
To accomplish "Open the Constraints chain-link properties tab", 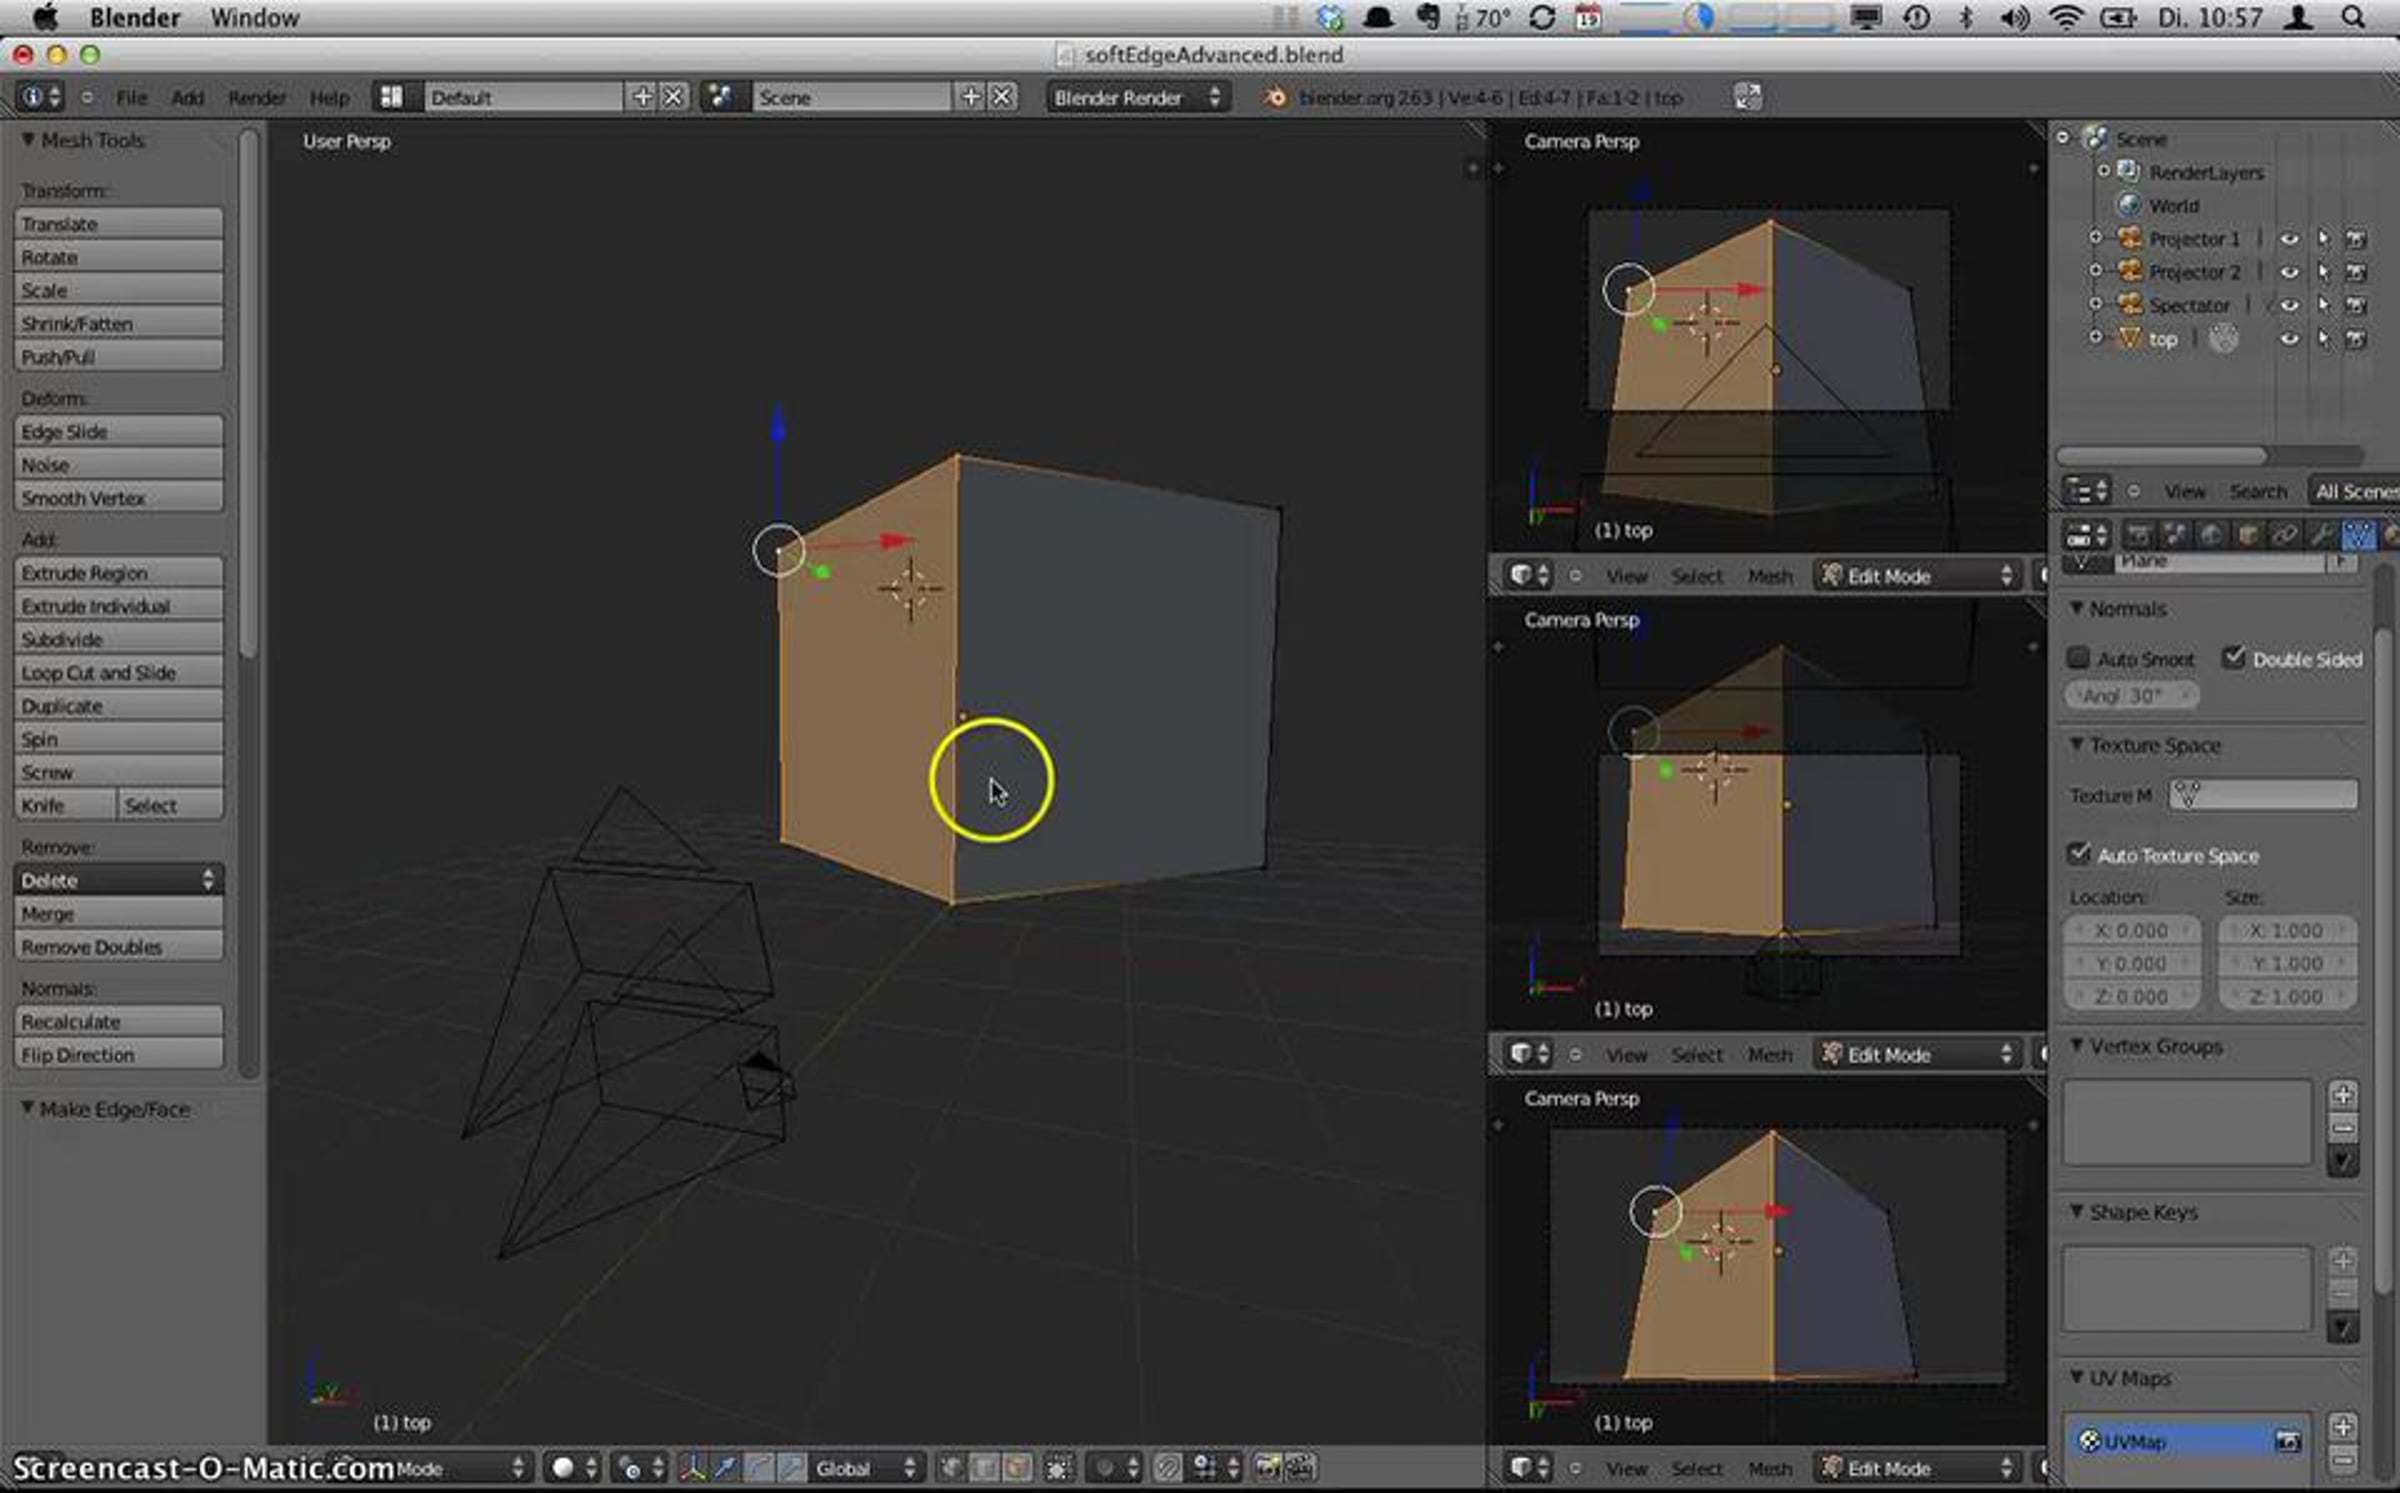I will pyautogui.click(x=2284, y=535).
